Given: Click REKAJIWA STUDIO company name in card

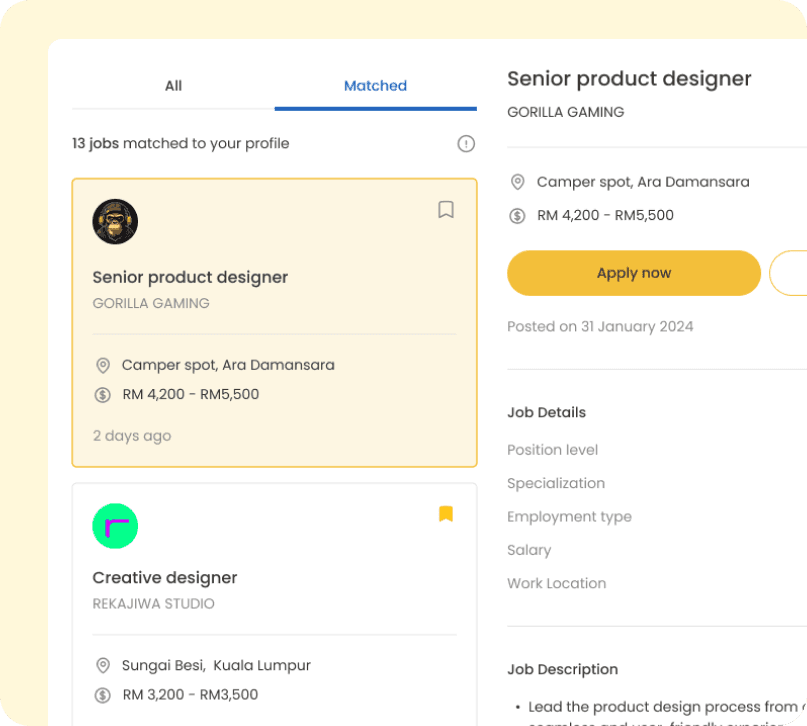Looking at the screenshot, I should [153, 604].
